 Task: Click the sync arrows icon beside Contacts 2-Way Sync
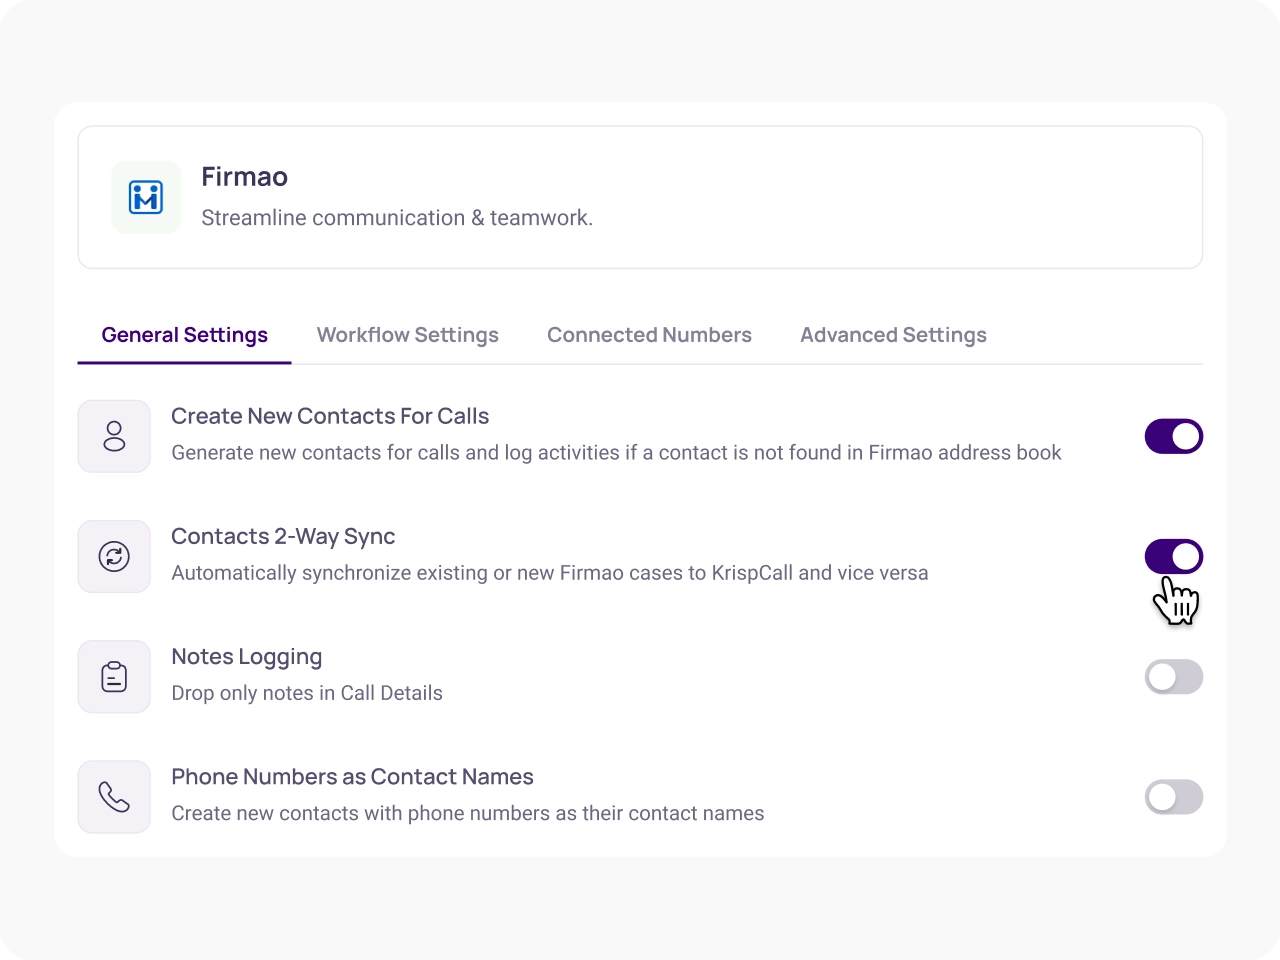tap(114, 556)
